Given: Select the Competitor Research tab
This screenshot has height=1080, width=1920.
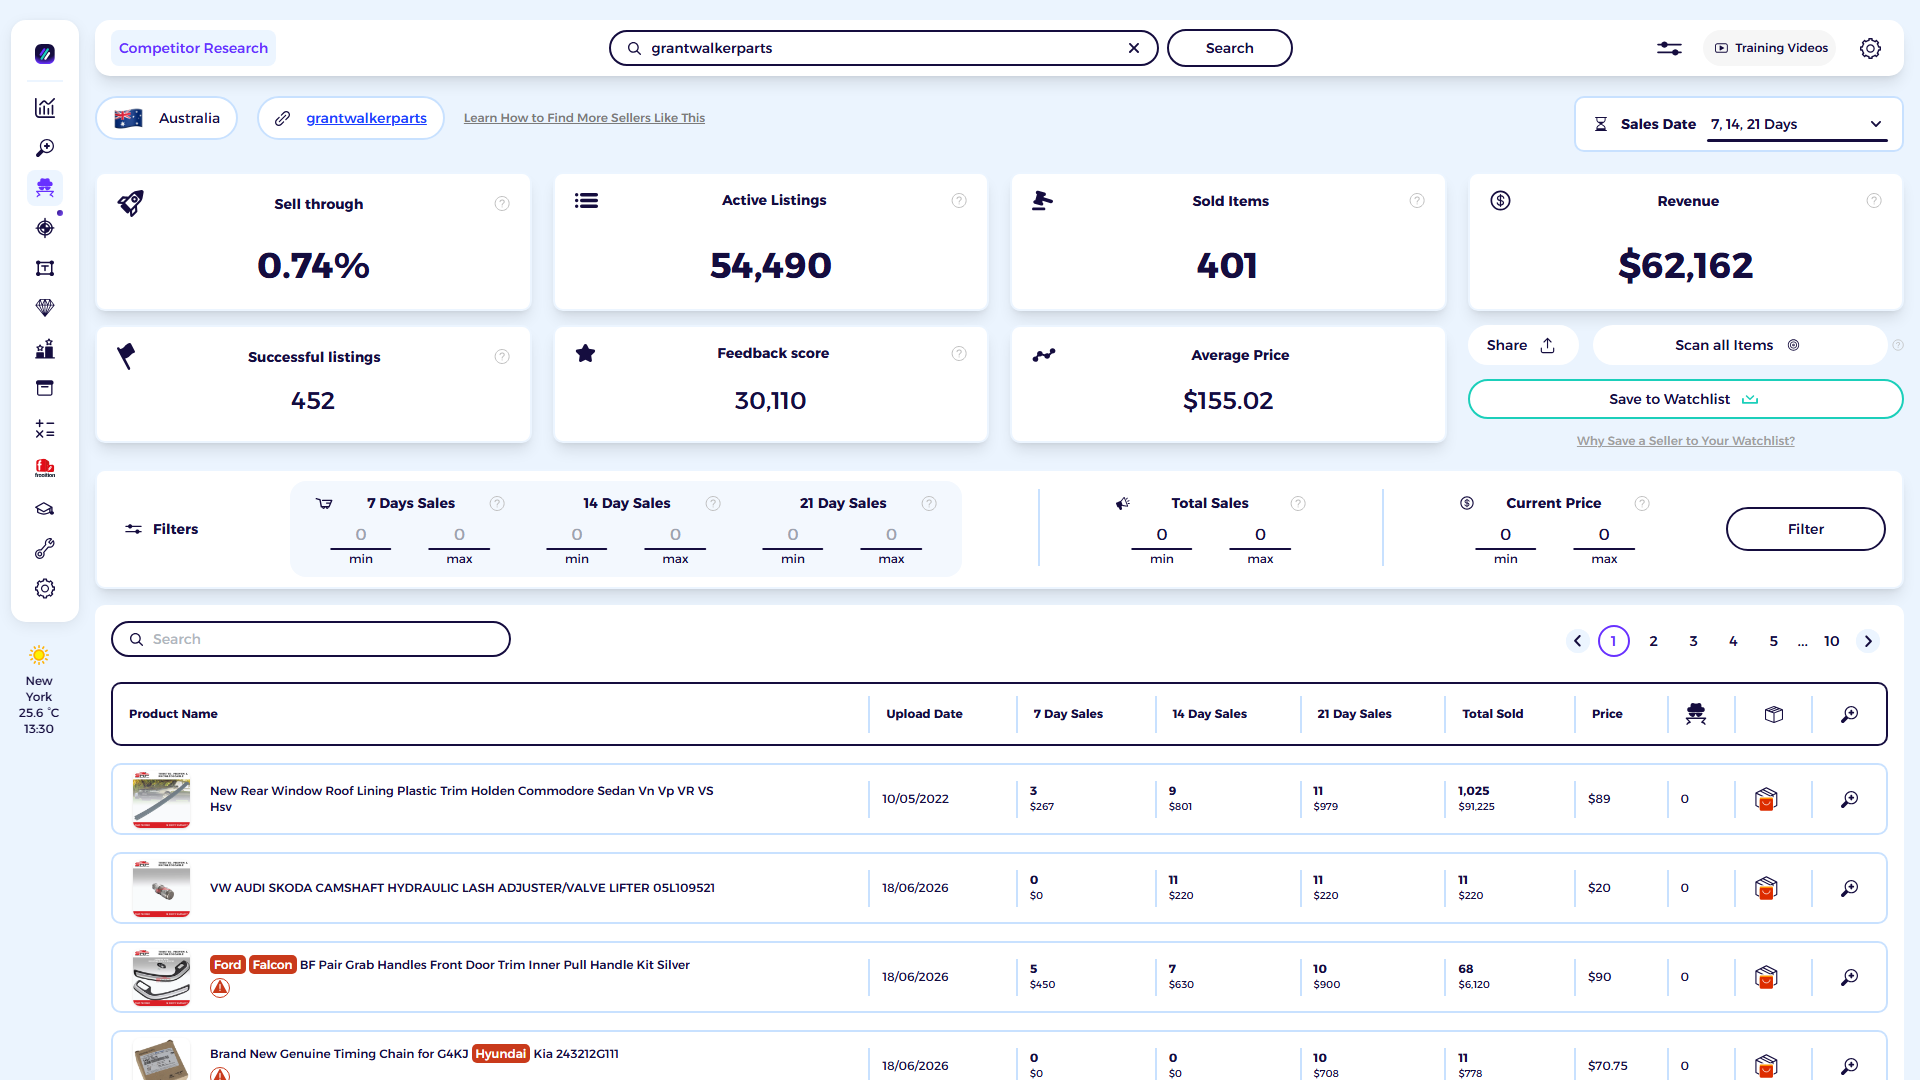Looking at the screenshot, I should (193, 48).
